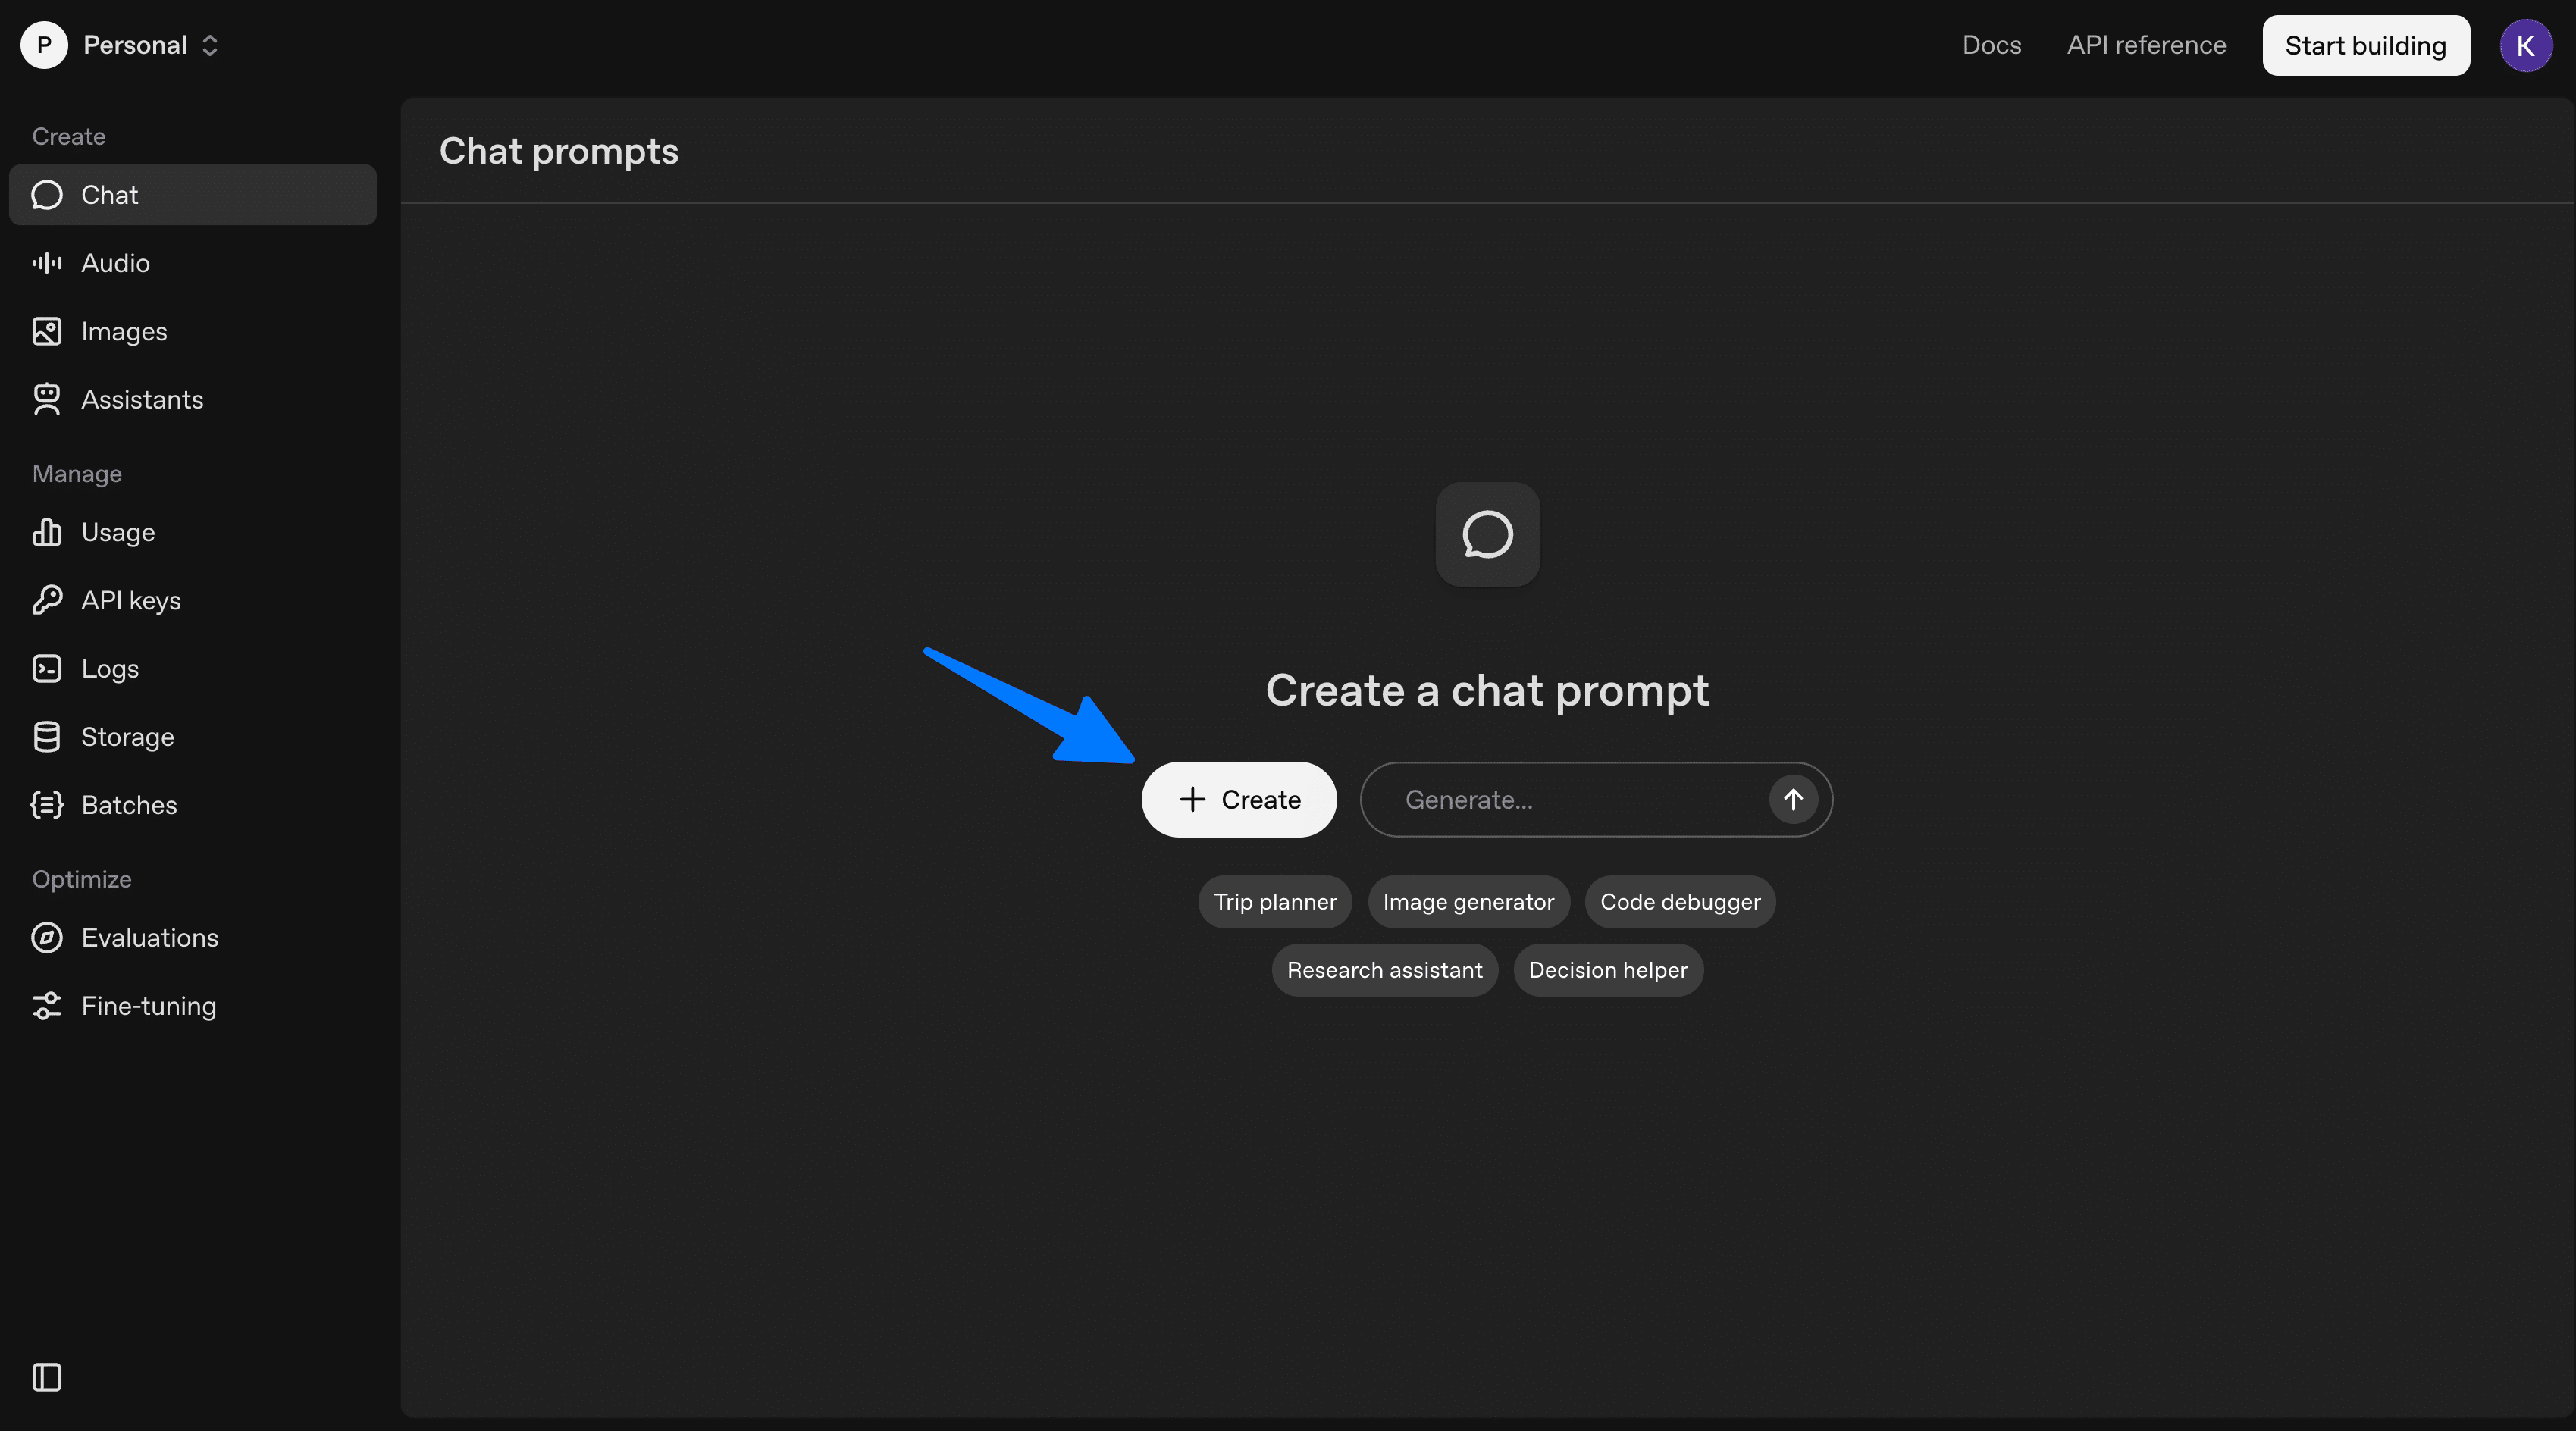Open Evaluations in the Optimize section
This screenshot has width=2576, height=1431.
pos(149,938)
